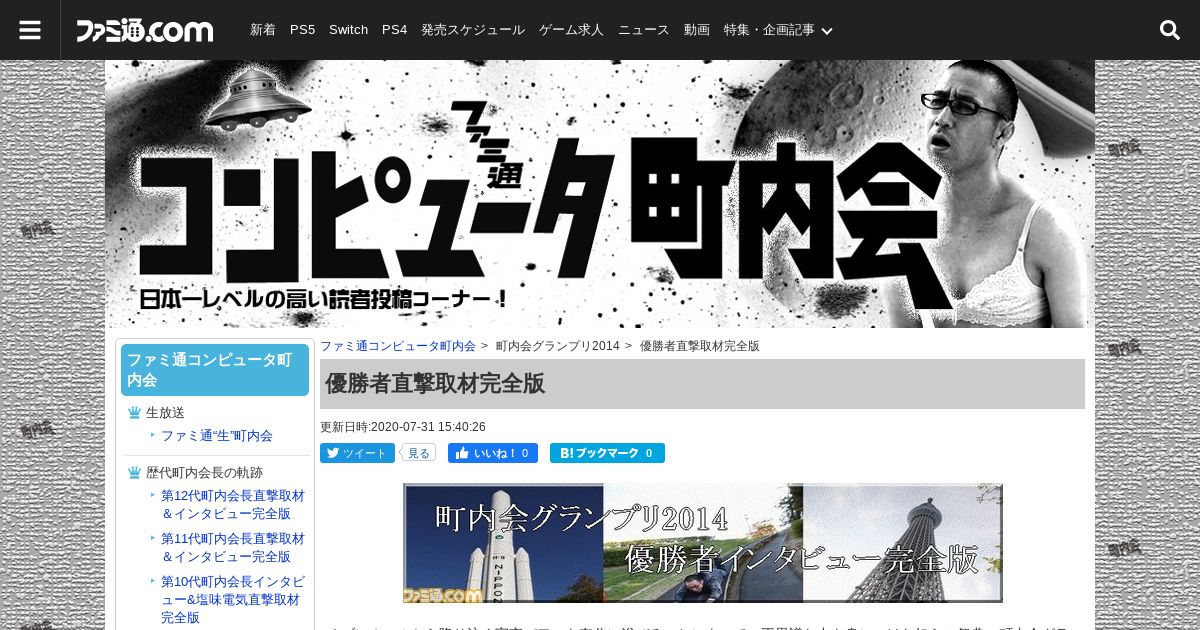Click the sidebar ファミ通コンピュータ町内会 heading
This screenshot has height=630, width=1200.
point(215,370)
